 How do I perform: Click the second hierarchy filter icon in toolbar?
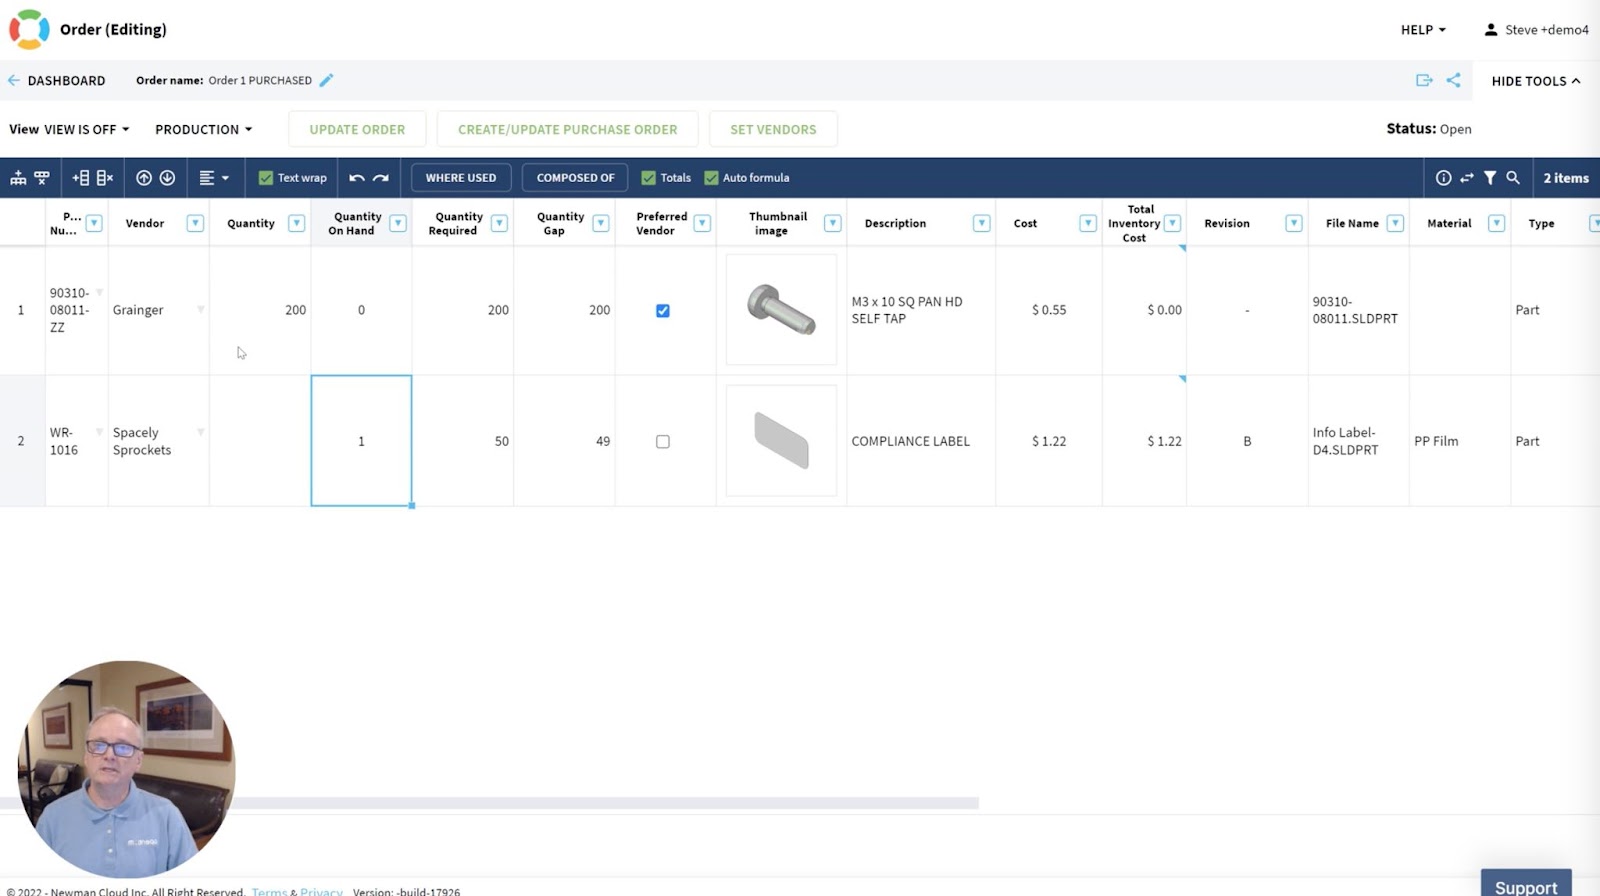pyautogui.click(x=42, y=178)
